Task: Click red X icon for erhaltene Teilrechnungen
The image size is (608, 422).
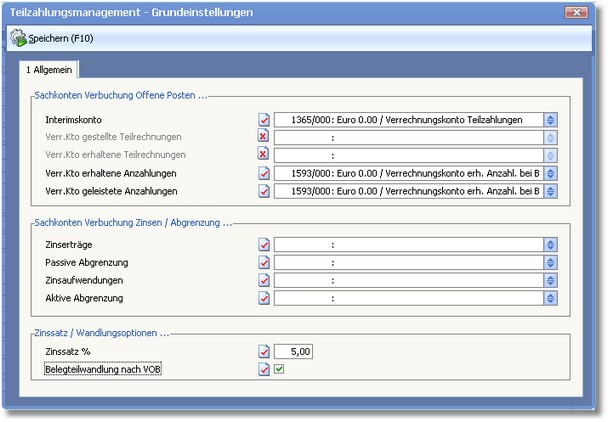Action: (264, 155)
